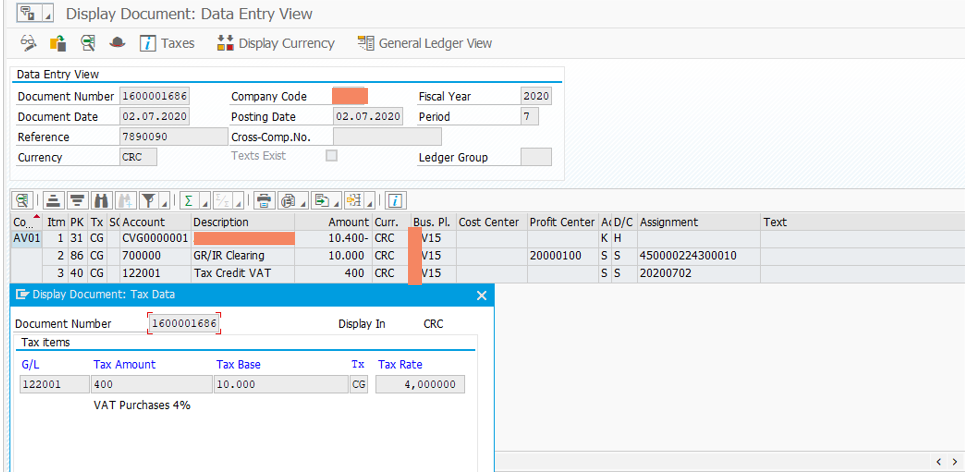Expand the Subtotals dropdown arrow
965x473 pixels.
[239, 201]
